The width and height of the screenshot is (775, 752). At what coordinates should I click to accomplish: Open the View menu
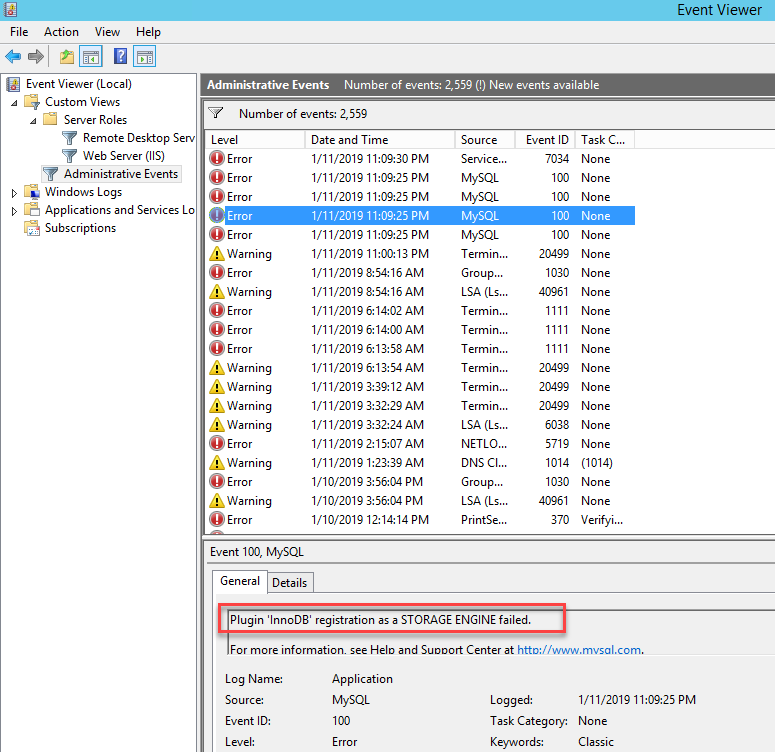tap(107, 32)
